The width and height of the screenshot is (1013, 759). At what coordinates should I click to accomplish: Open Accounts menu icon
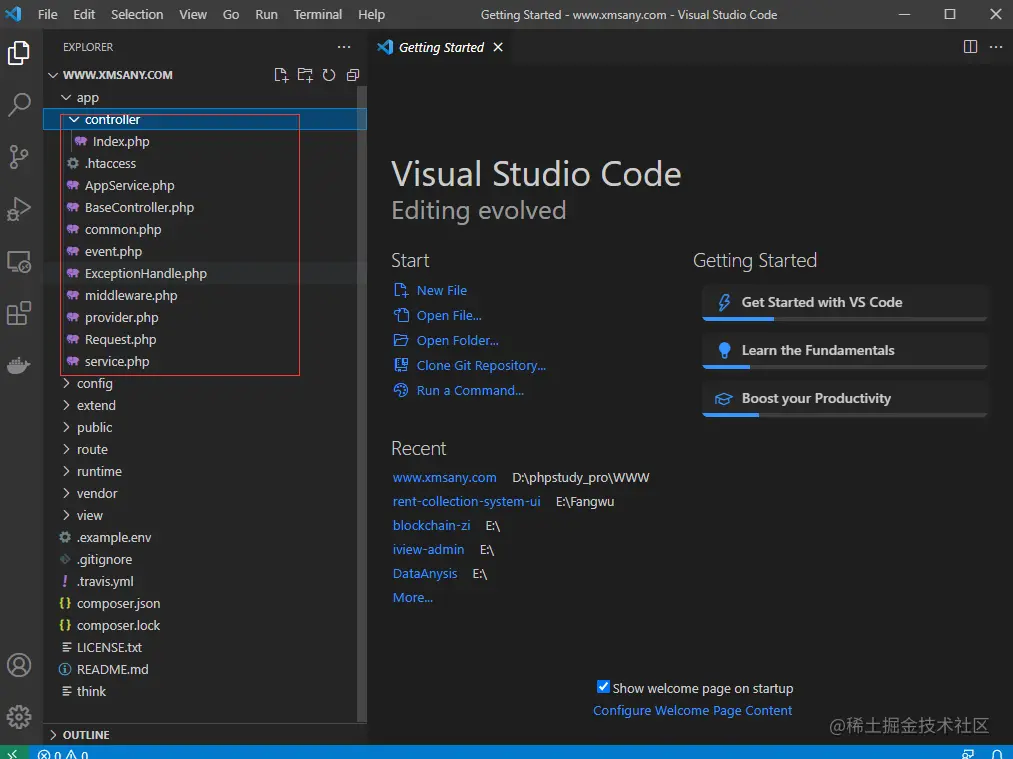pyautogui.click(x=19, y=665)
